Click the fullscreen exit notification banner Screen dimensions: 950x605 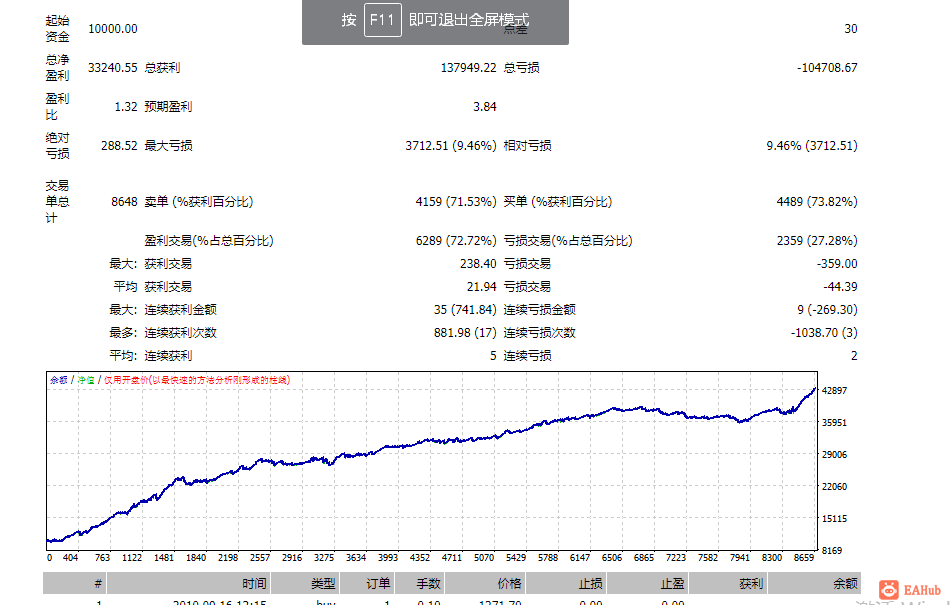(x=435, y=22)
